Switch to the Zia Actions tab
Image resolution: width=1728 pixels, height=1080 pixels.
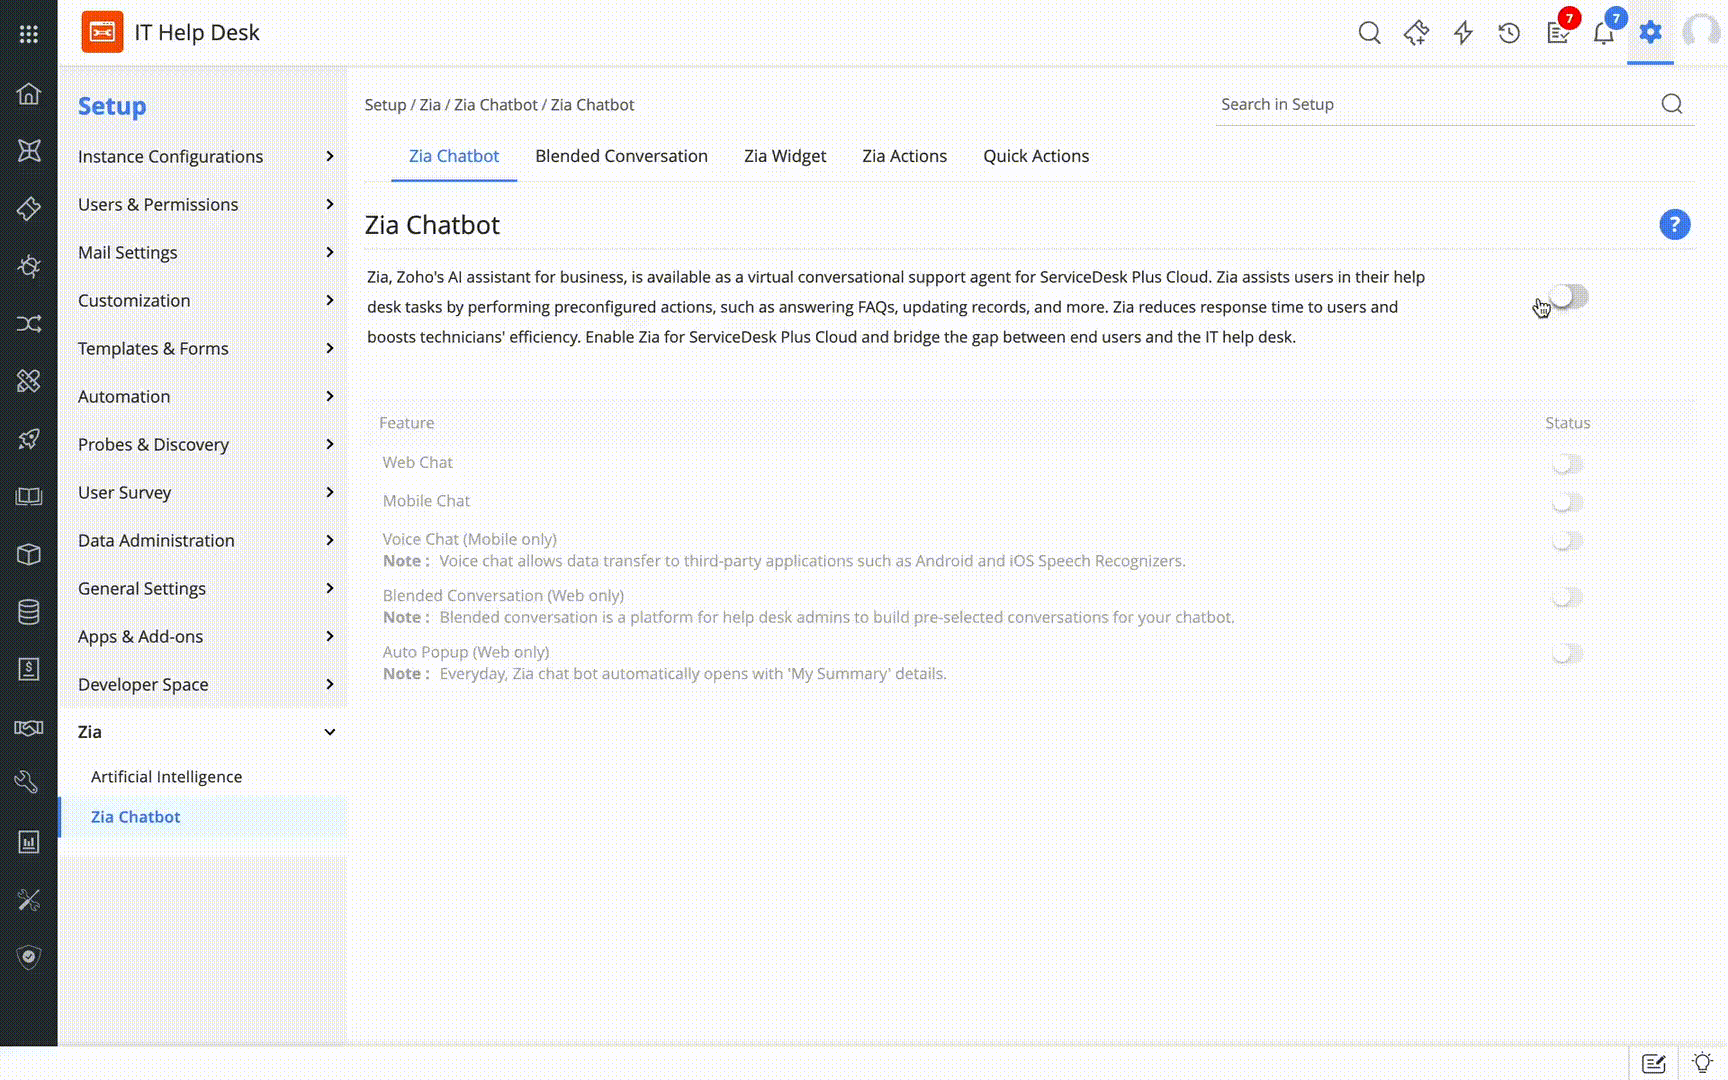pos(904,156)
